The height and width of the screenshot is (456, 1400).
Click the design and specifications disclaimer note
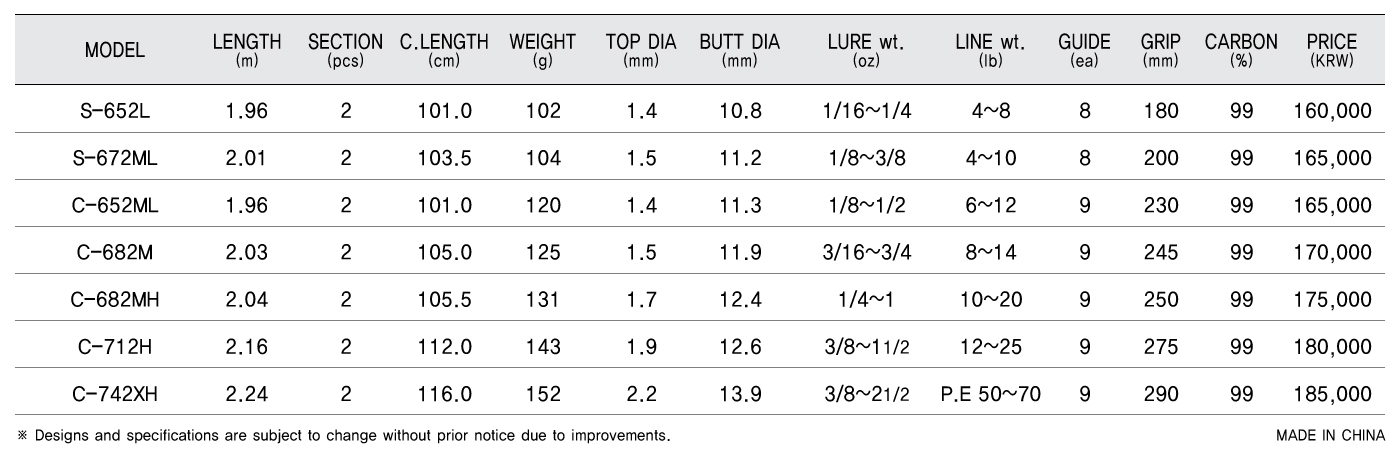click(342, 436)
